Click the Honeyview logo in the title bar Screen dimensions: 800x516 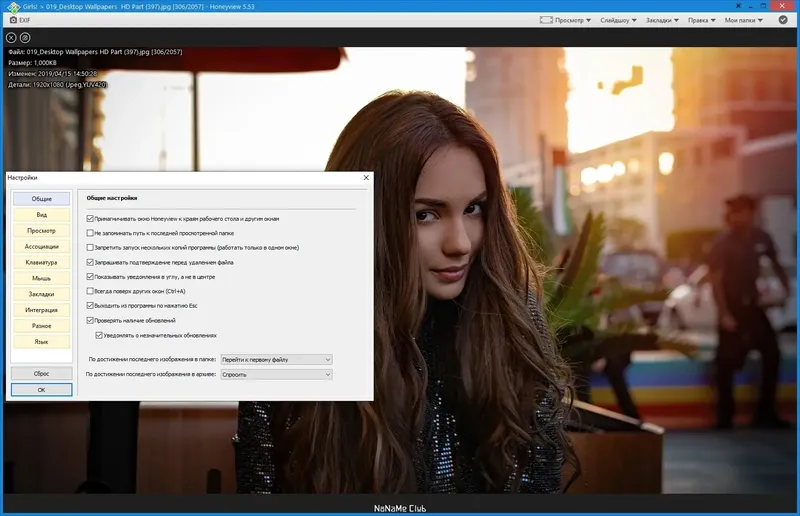pos(13,7)
